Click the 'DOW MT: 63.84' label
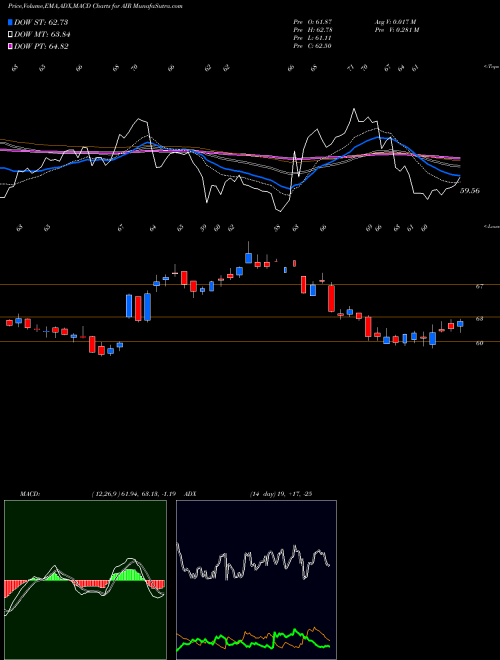 point(42,35)
